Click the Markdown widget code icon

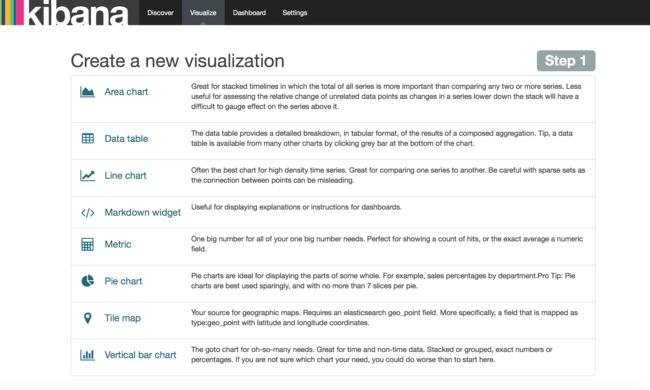[x=87, y=213]
